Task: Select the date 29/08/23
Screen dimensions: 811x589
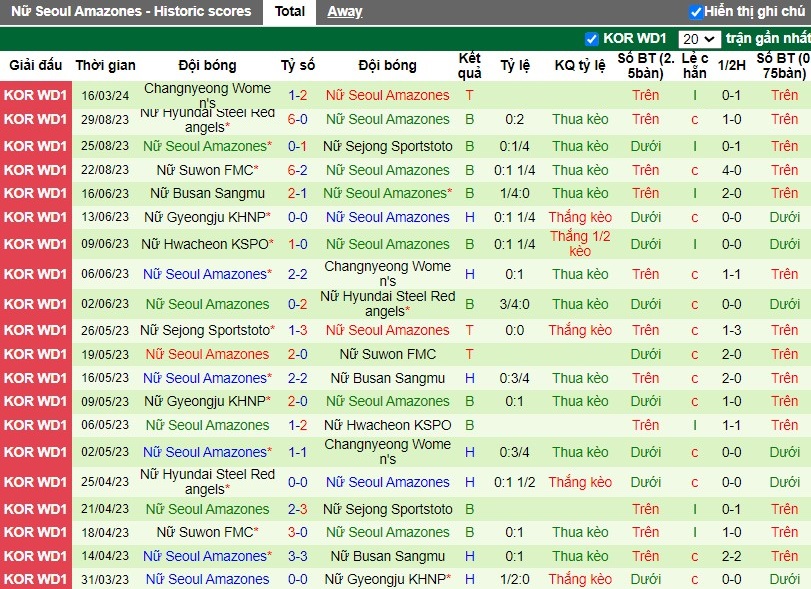Action: [x=105, y=119]
